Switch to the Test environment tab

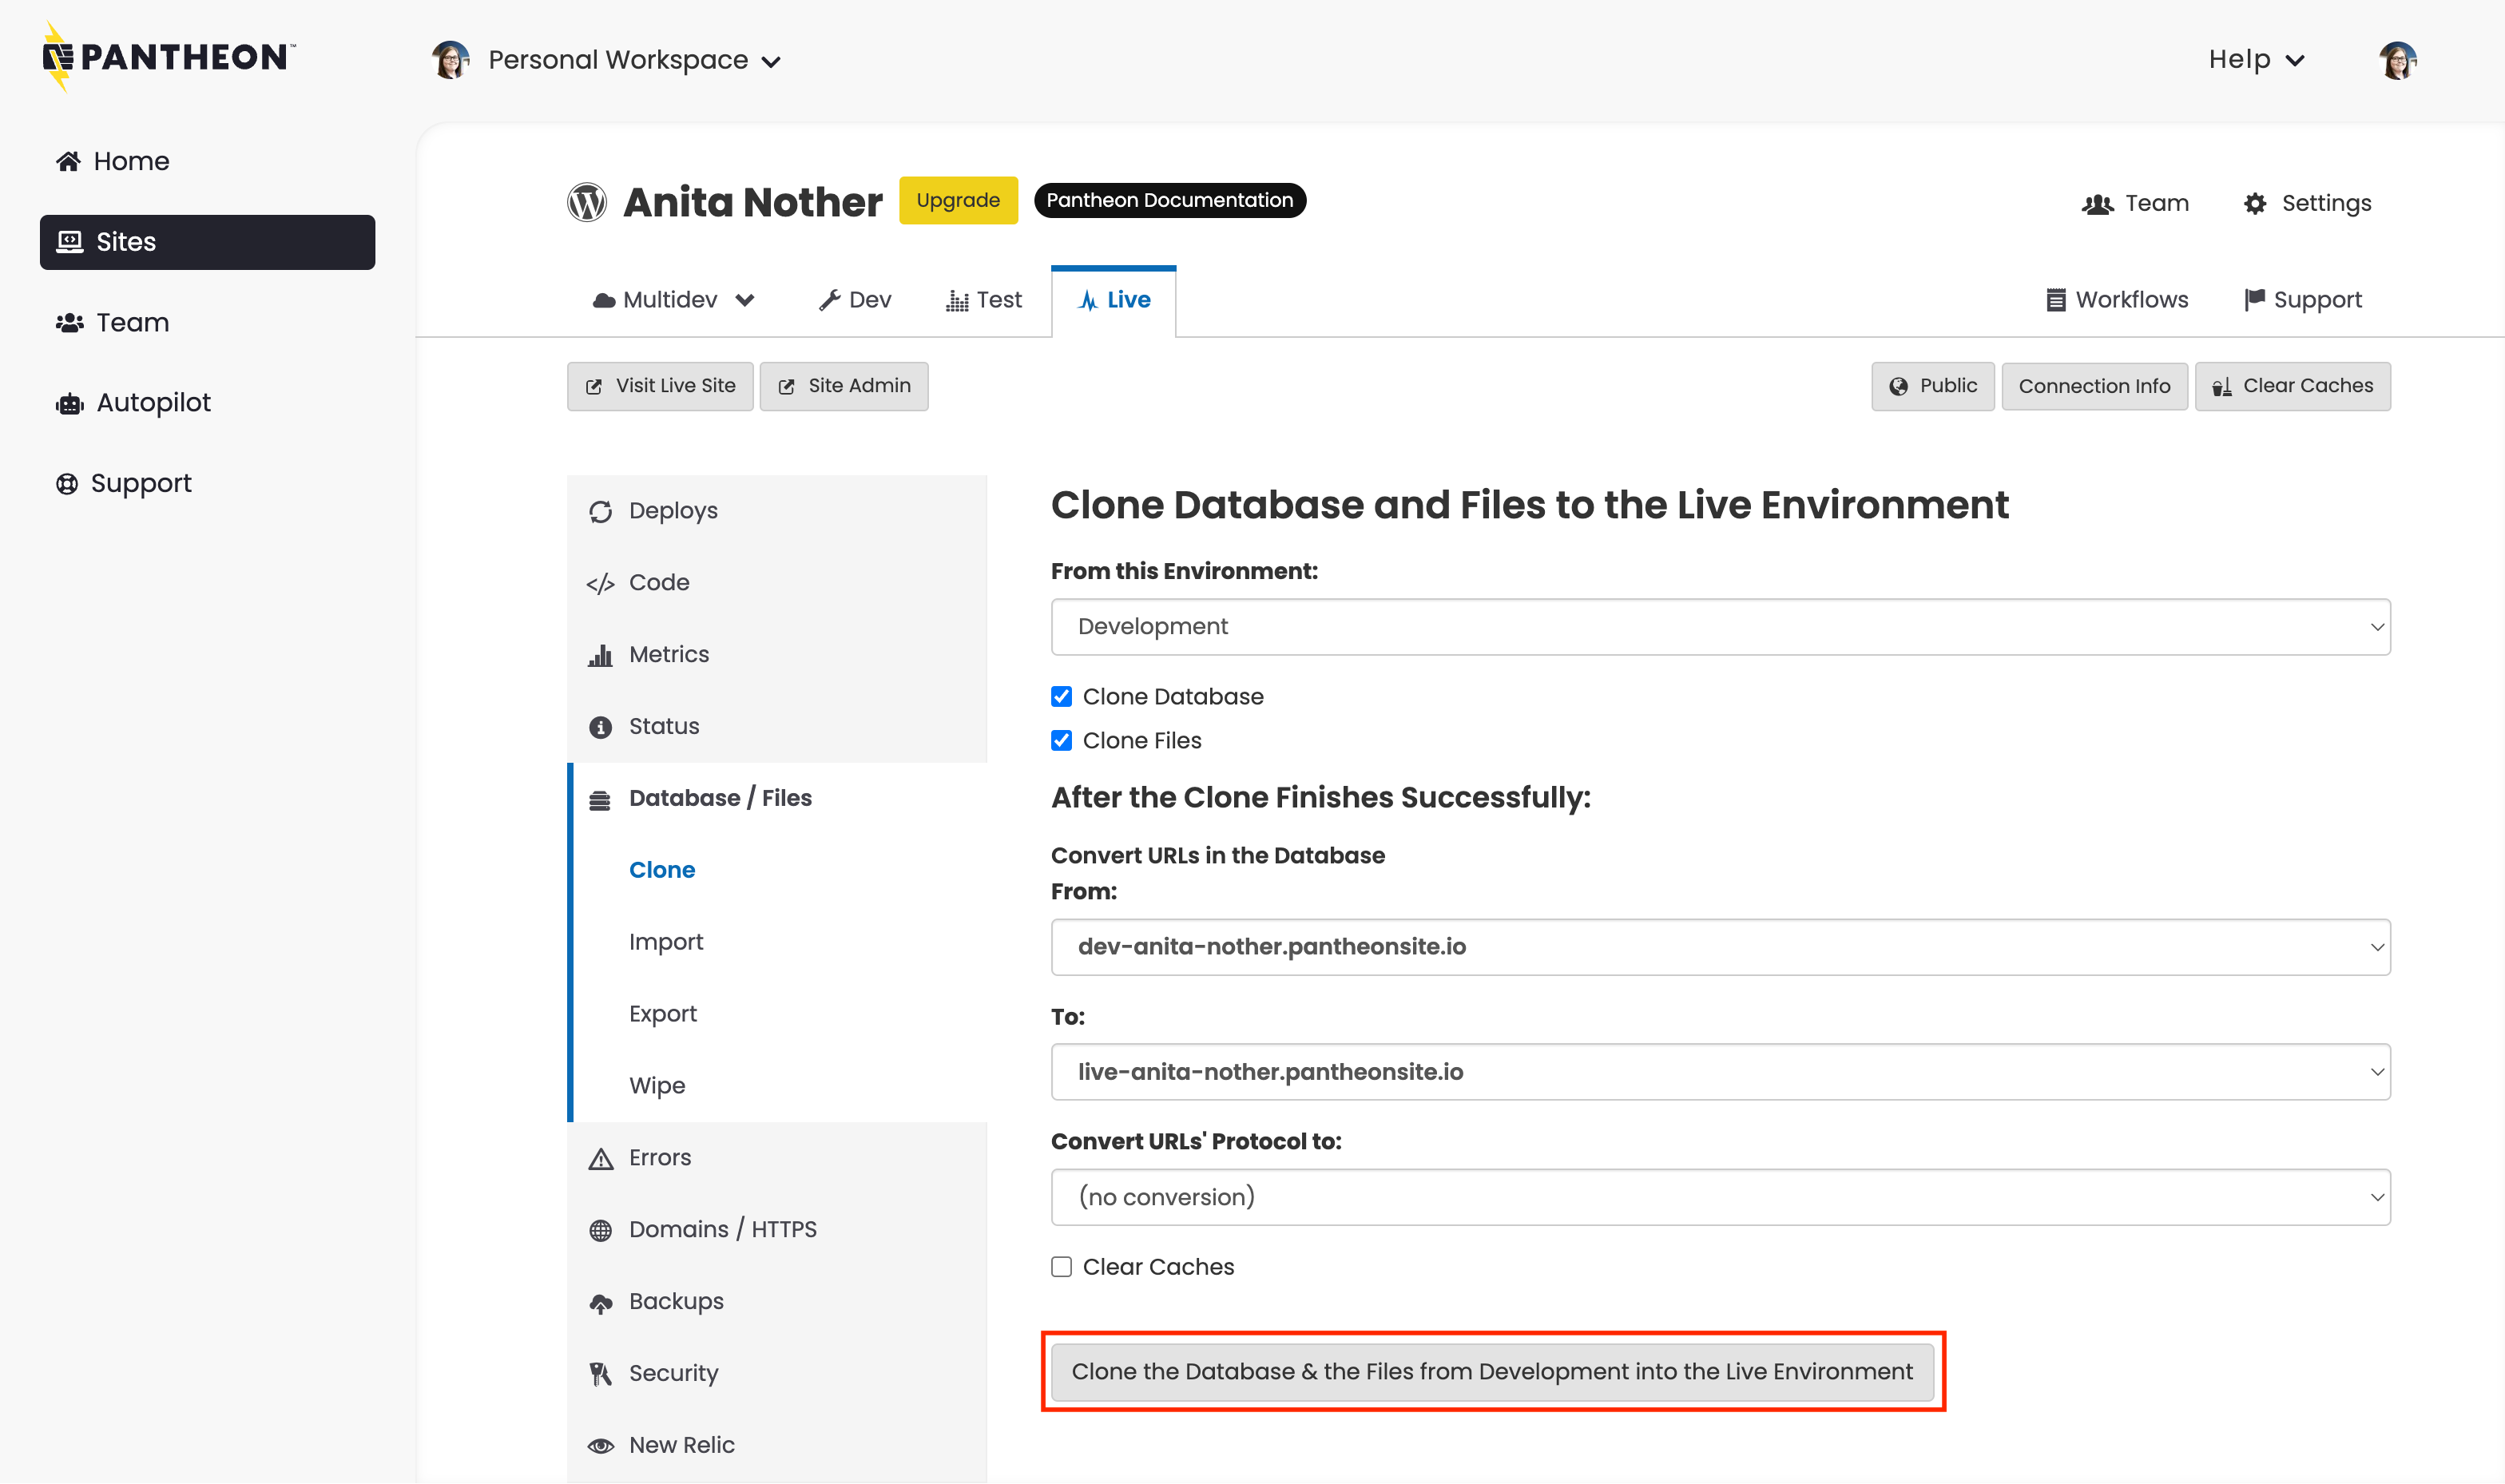pyautogui.click(x=984, y=300)
